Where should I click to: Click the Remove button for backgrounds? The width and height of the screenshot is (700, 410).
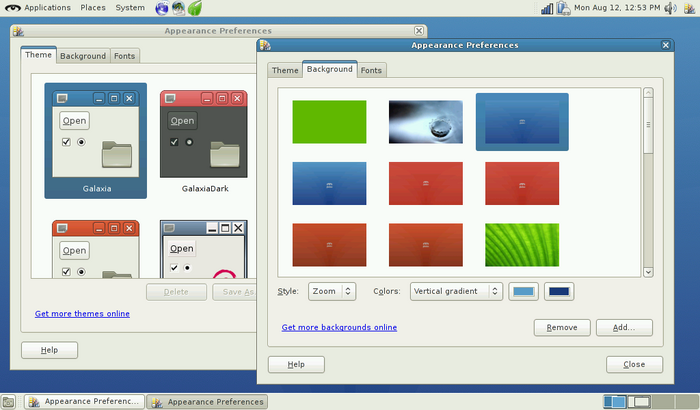pyautogui.click(x=562, y=327)
